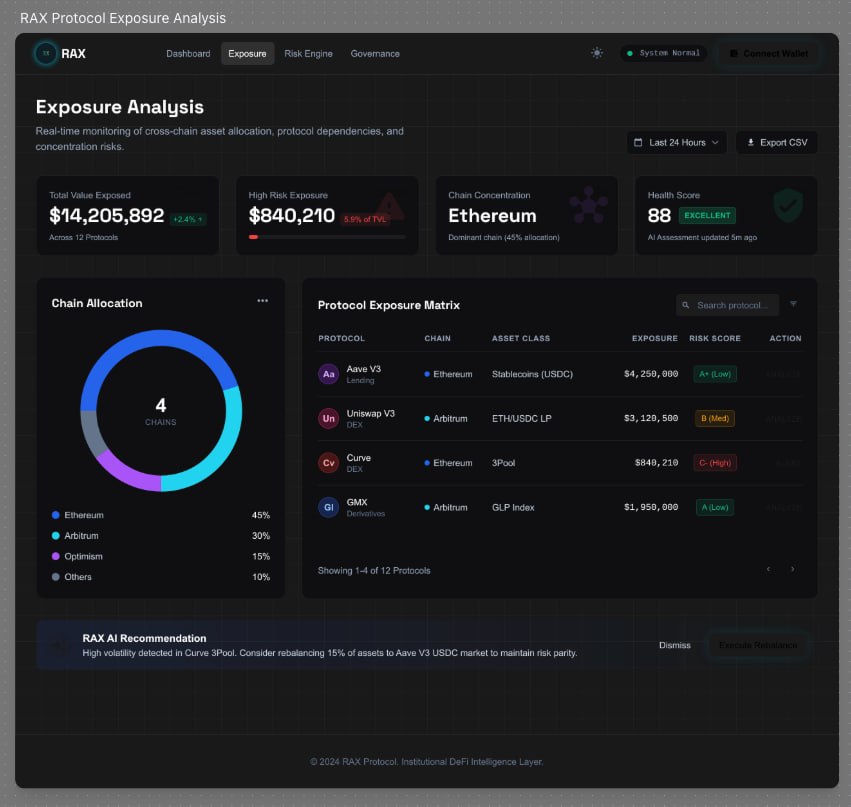This screenshot has height=807, width=851.
Task: Open the Governance navigation item
Action: [x=375, y=53]
